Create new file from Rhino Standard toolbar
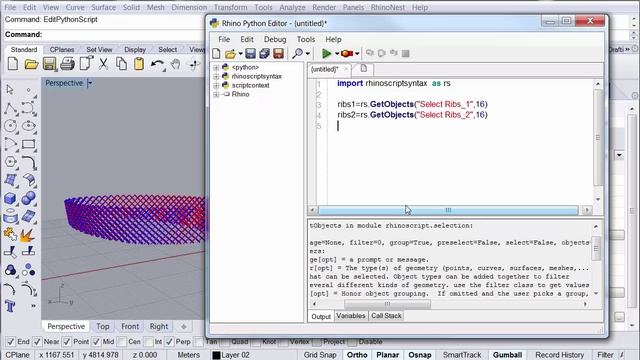Viewport: 640px width, 360px height. [13, 64]
